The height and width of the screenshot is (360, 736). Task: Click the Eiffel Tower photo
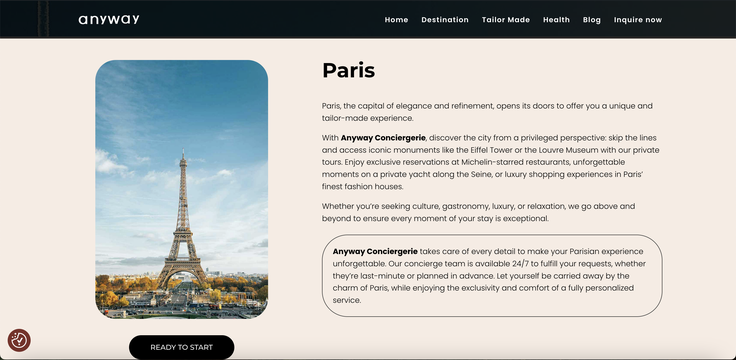pos(182,189)
